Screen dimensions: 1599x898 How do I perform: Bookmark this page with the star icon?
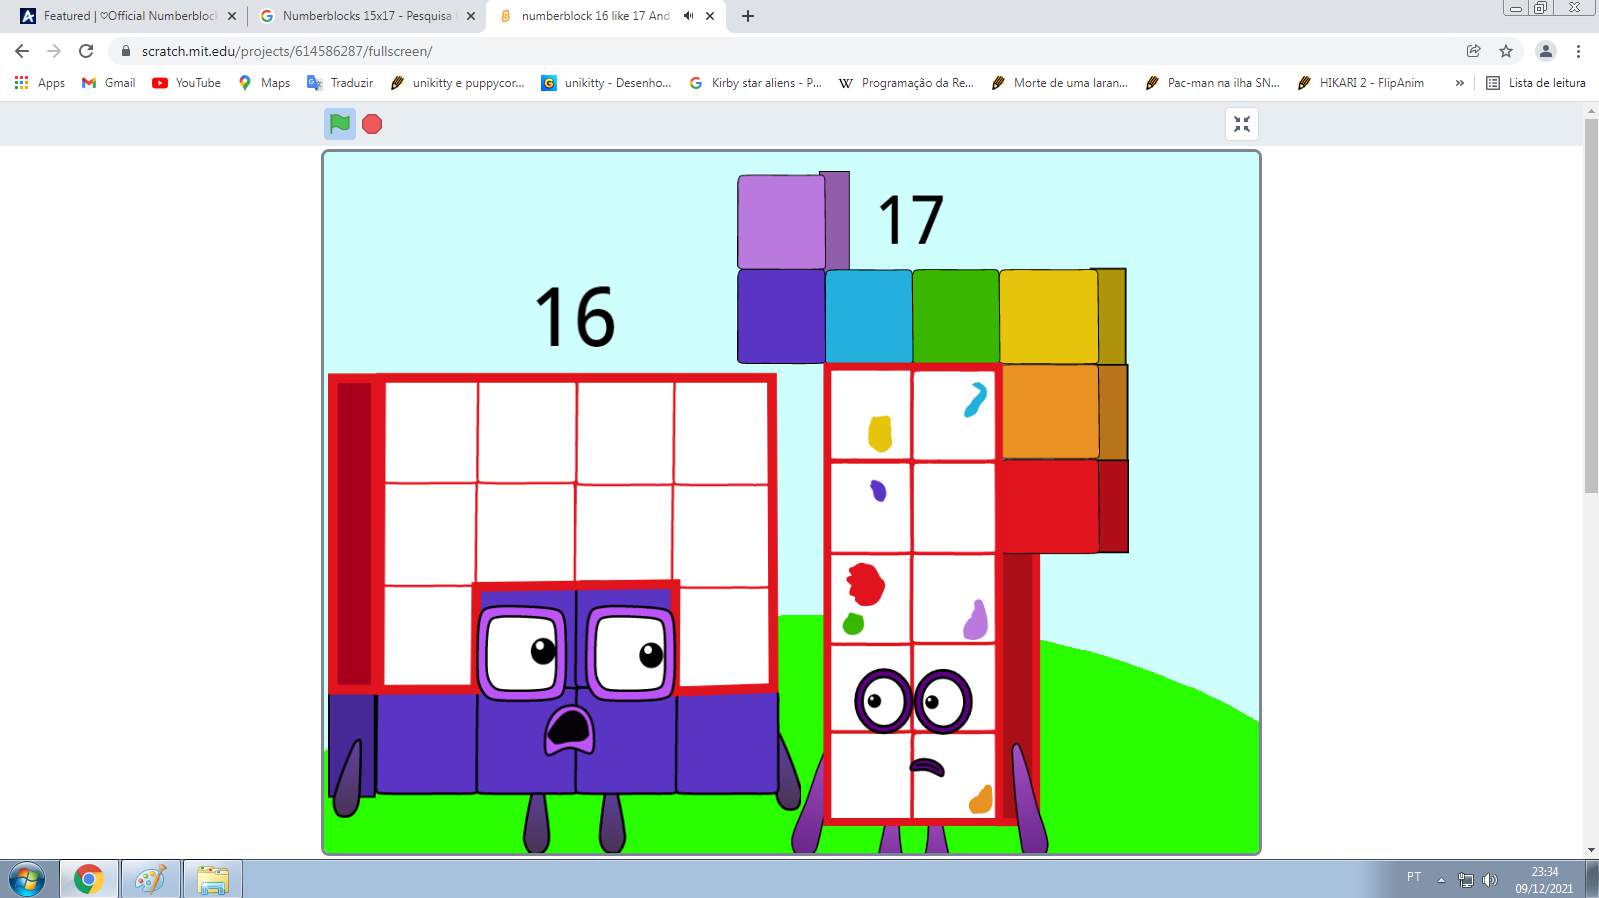coord(1505,51)
